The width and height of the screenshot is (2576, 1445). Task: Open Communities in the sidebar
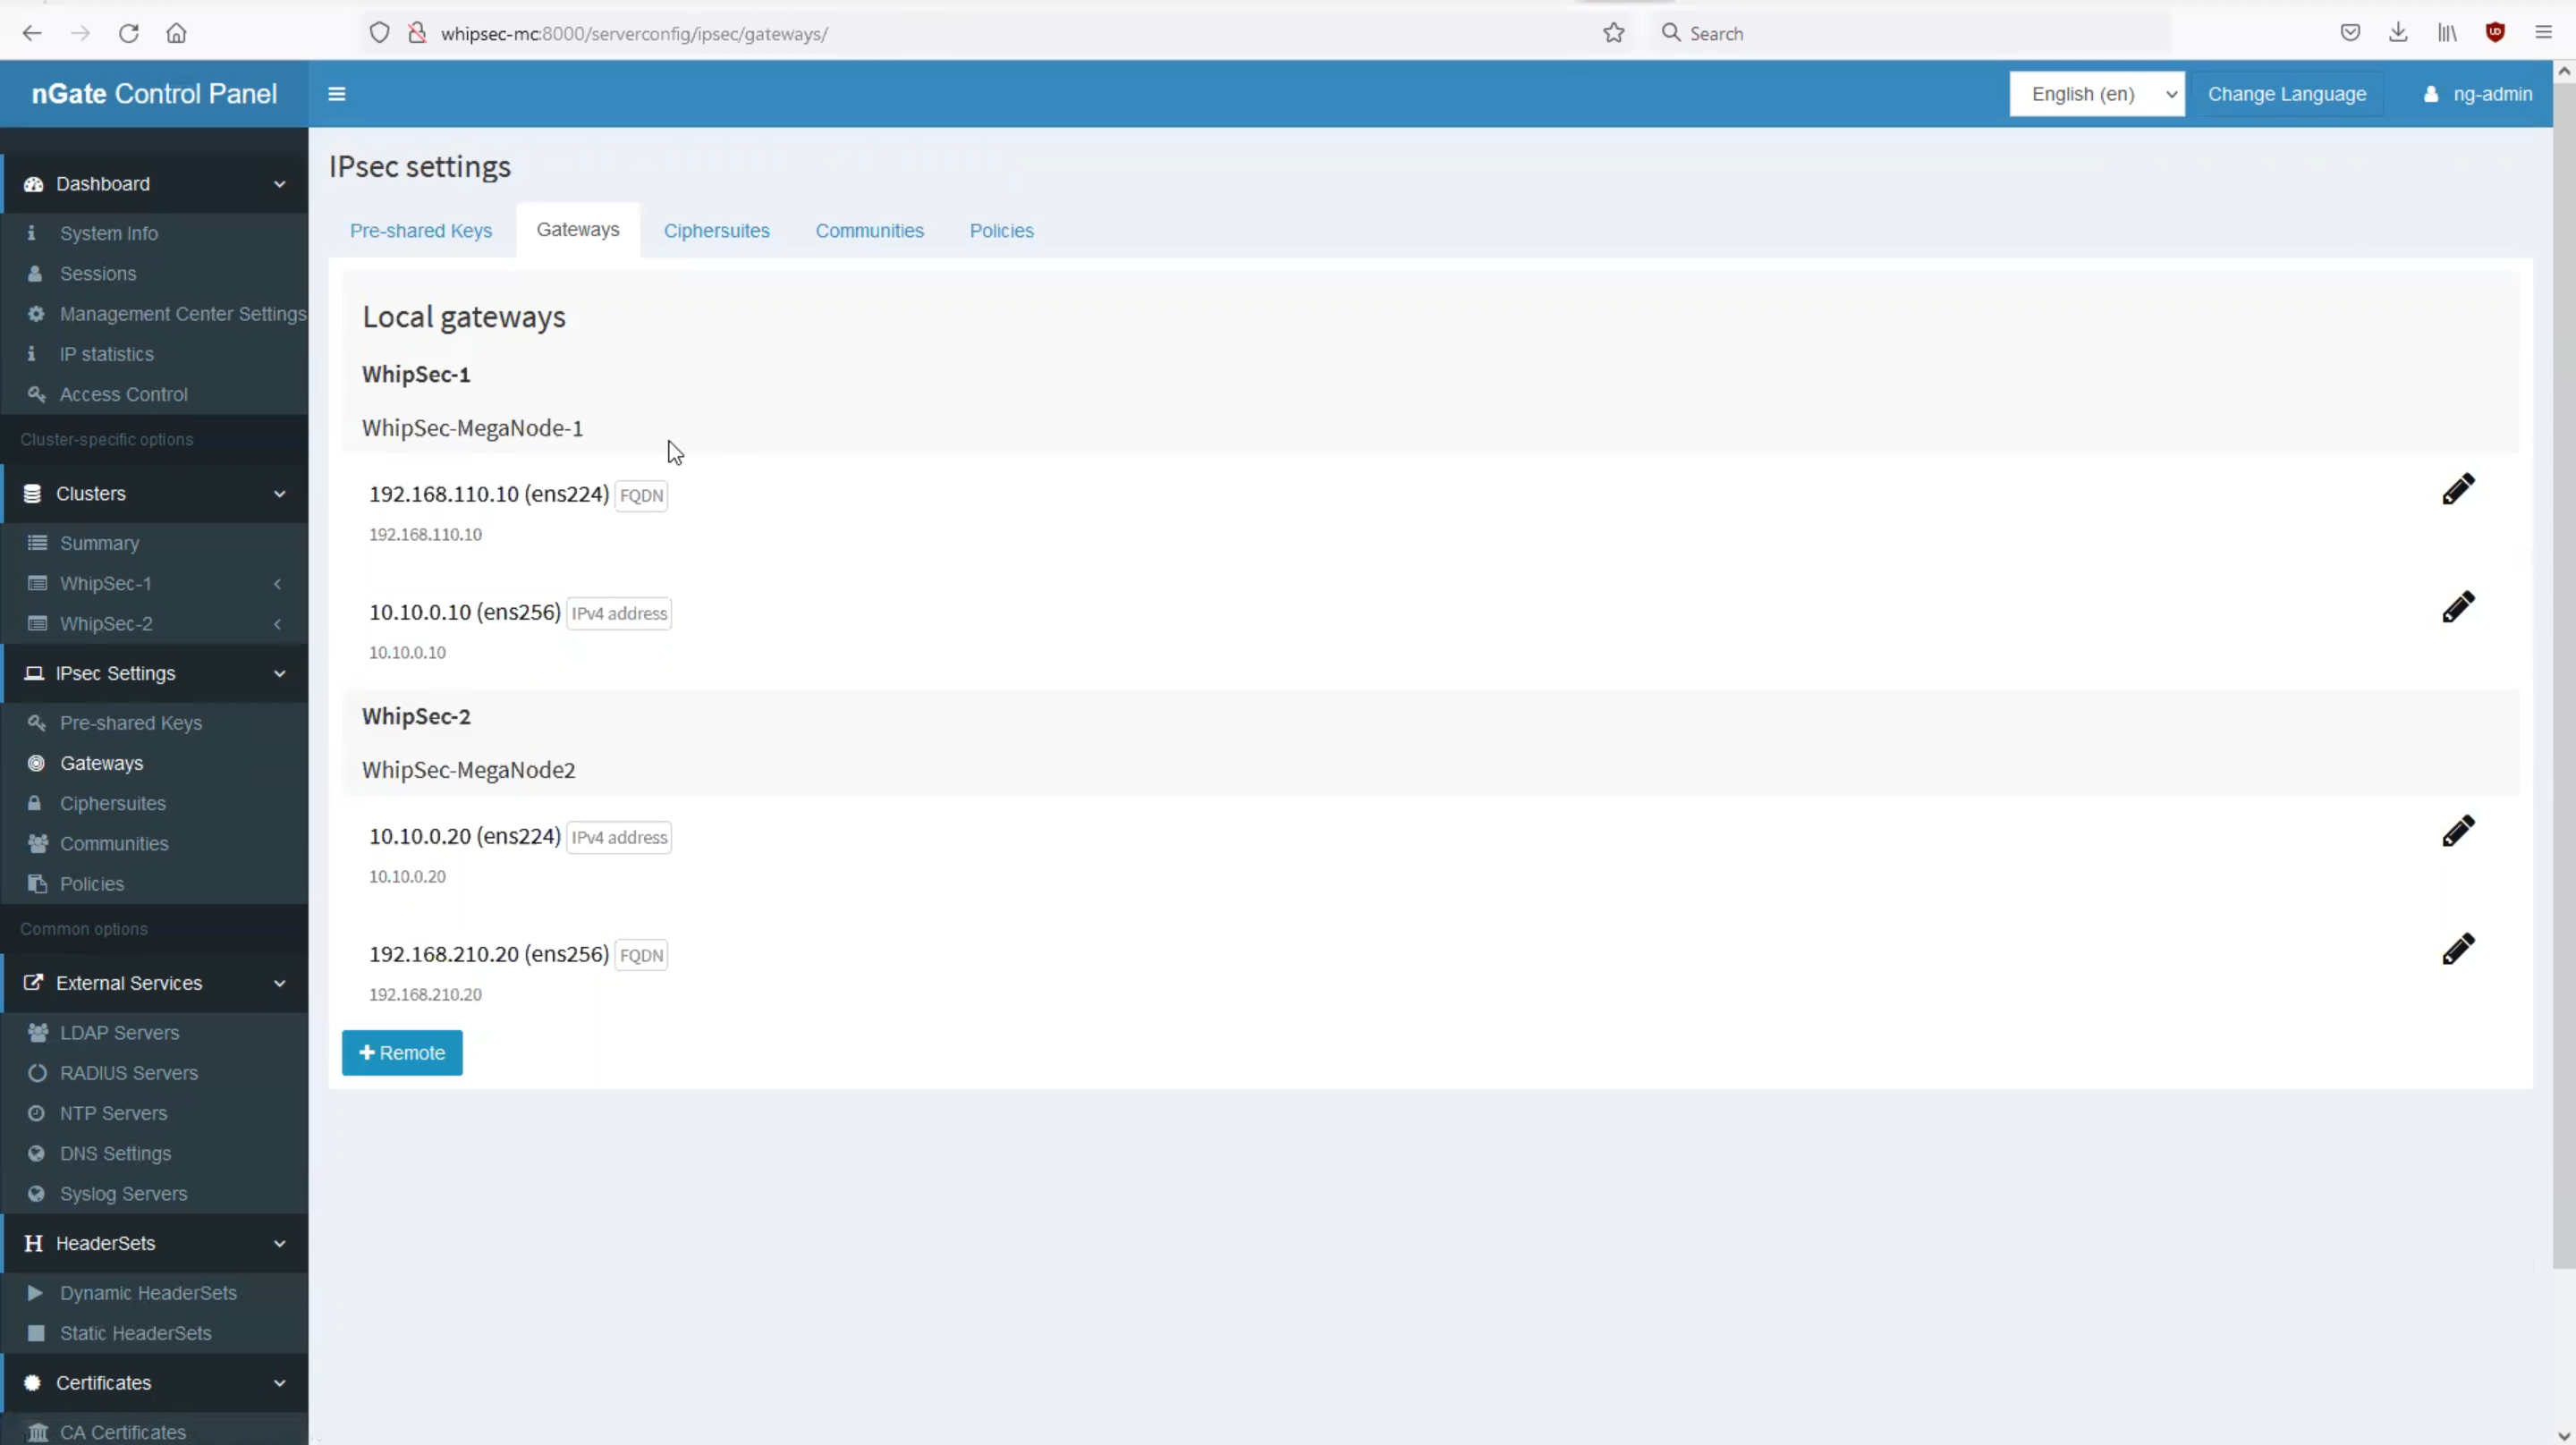click(x=114, y=844)
